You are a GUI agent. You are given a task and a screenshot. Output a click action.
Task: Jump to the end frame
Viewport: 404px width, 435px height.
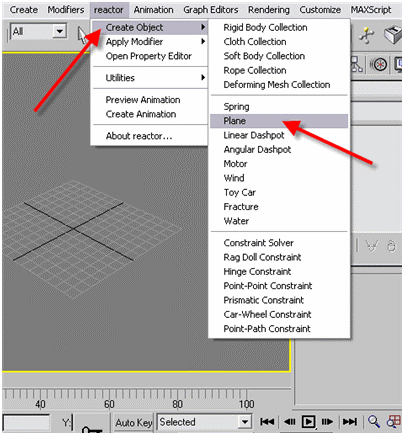[x=350, y=422]
